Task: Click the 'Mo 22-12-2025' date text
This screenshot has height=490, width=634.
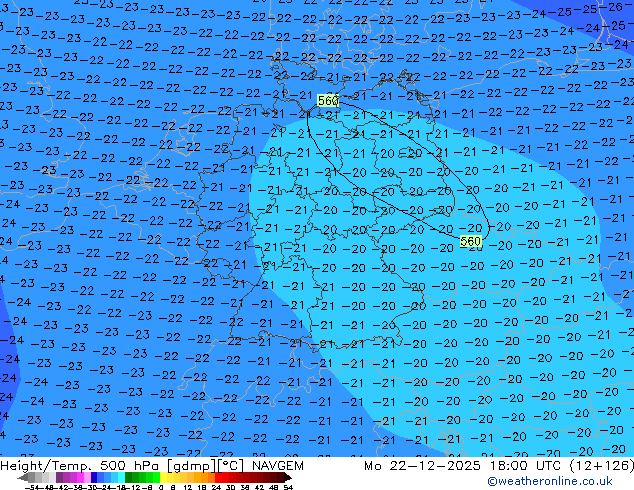Action: pyautogui.click(x=423, y=466)
